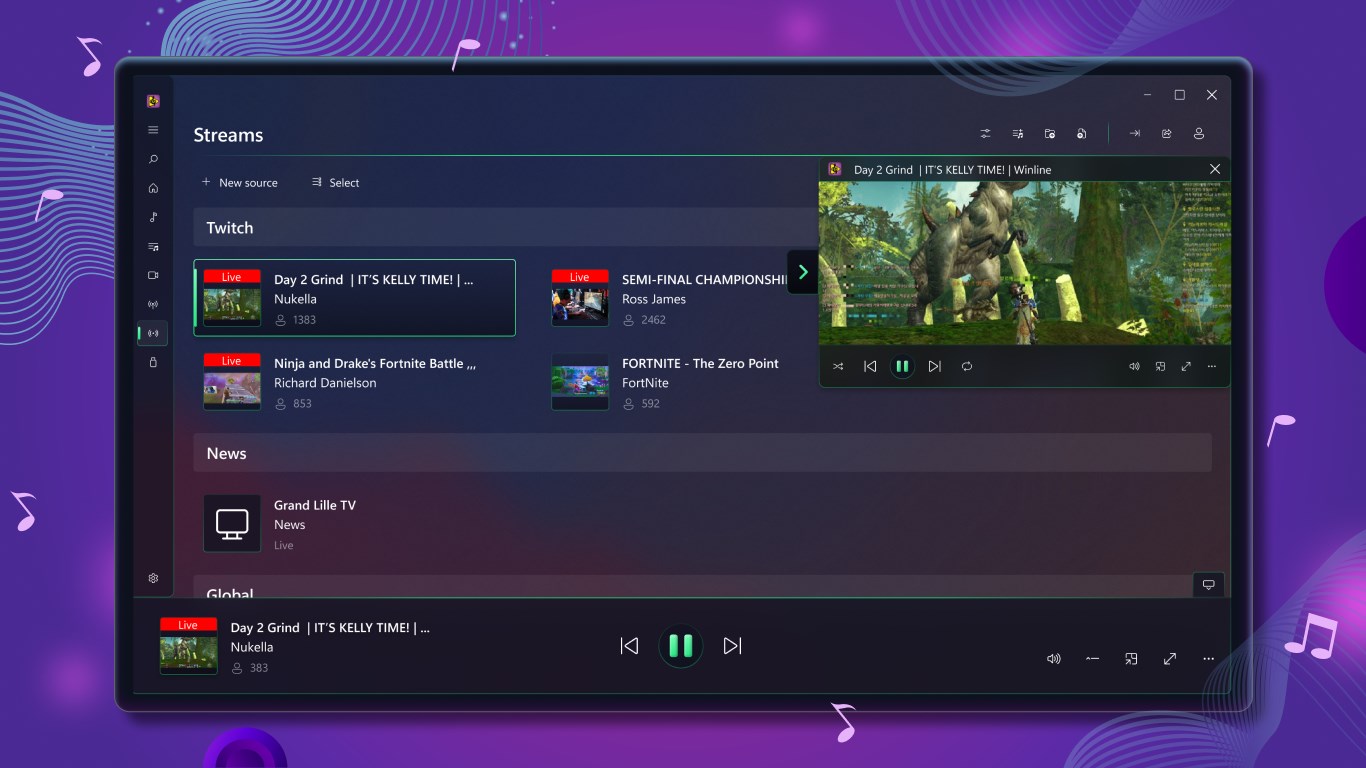1366x768 pixels.
Task: Open playlists from the sidebar
Action: [153, 246]
